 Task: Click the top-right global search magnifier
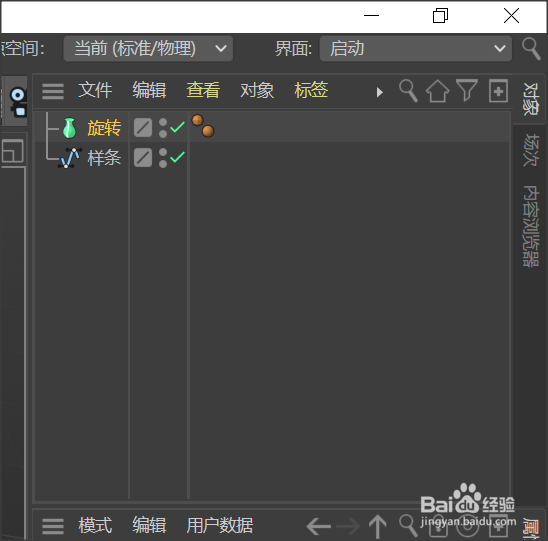(531, 49)
